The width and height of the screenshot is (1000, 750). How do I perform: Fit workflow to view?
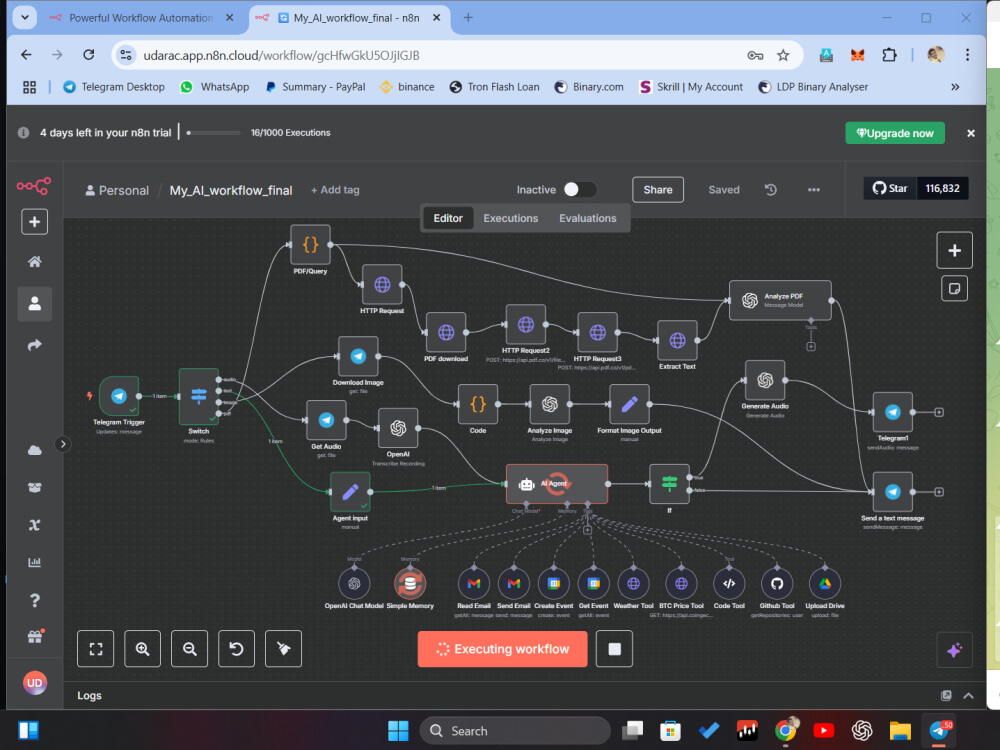click(x=96, y=649)
